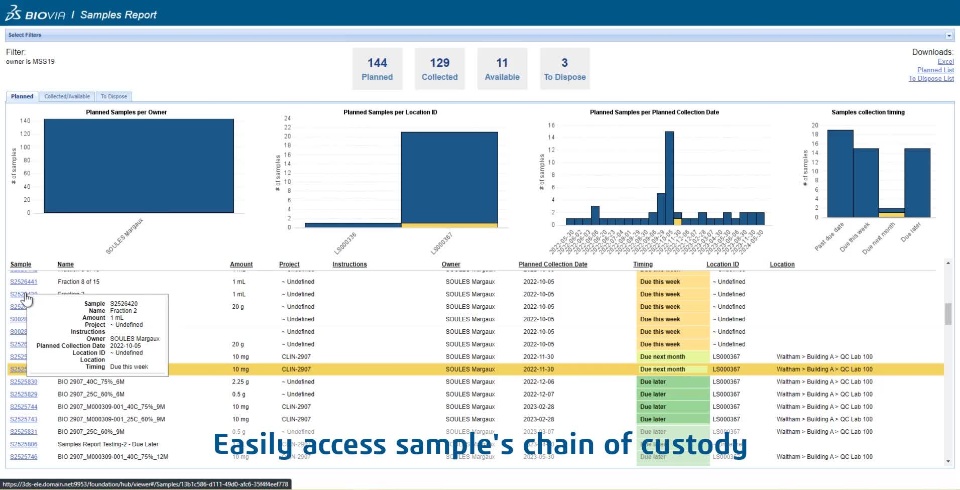
Task: Click LS000367 Location ID in S2525829 row
Action: (726, 394)
